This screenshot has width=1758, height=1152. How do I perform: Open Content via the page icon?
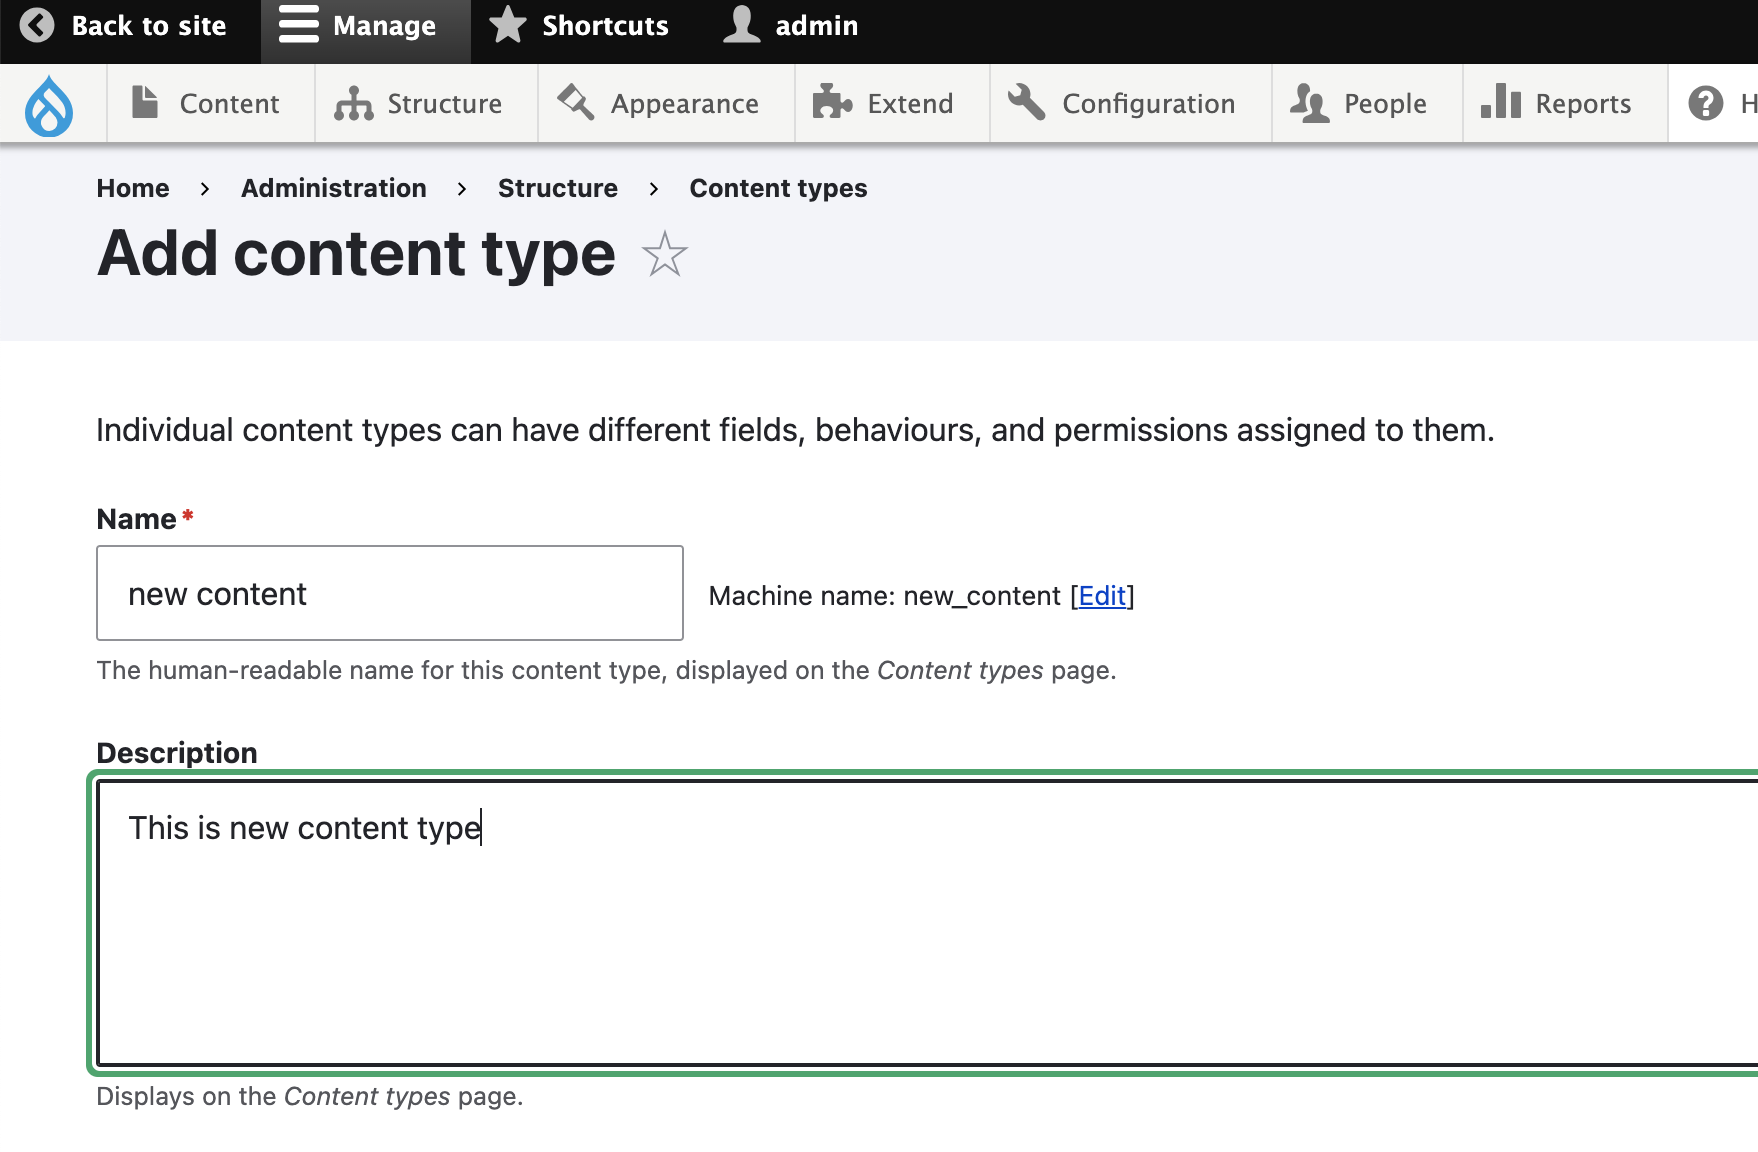(146, 102)
